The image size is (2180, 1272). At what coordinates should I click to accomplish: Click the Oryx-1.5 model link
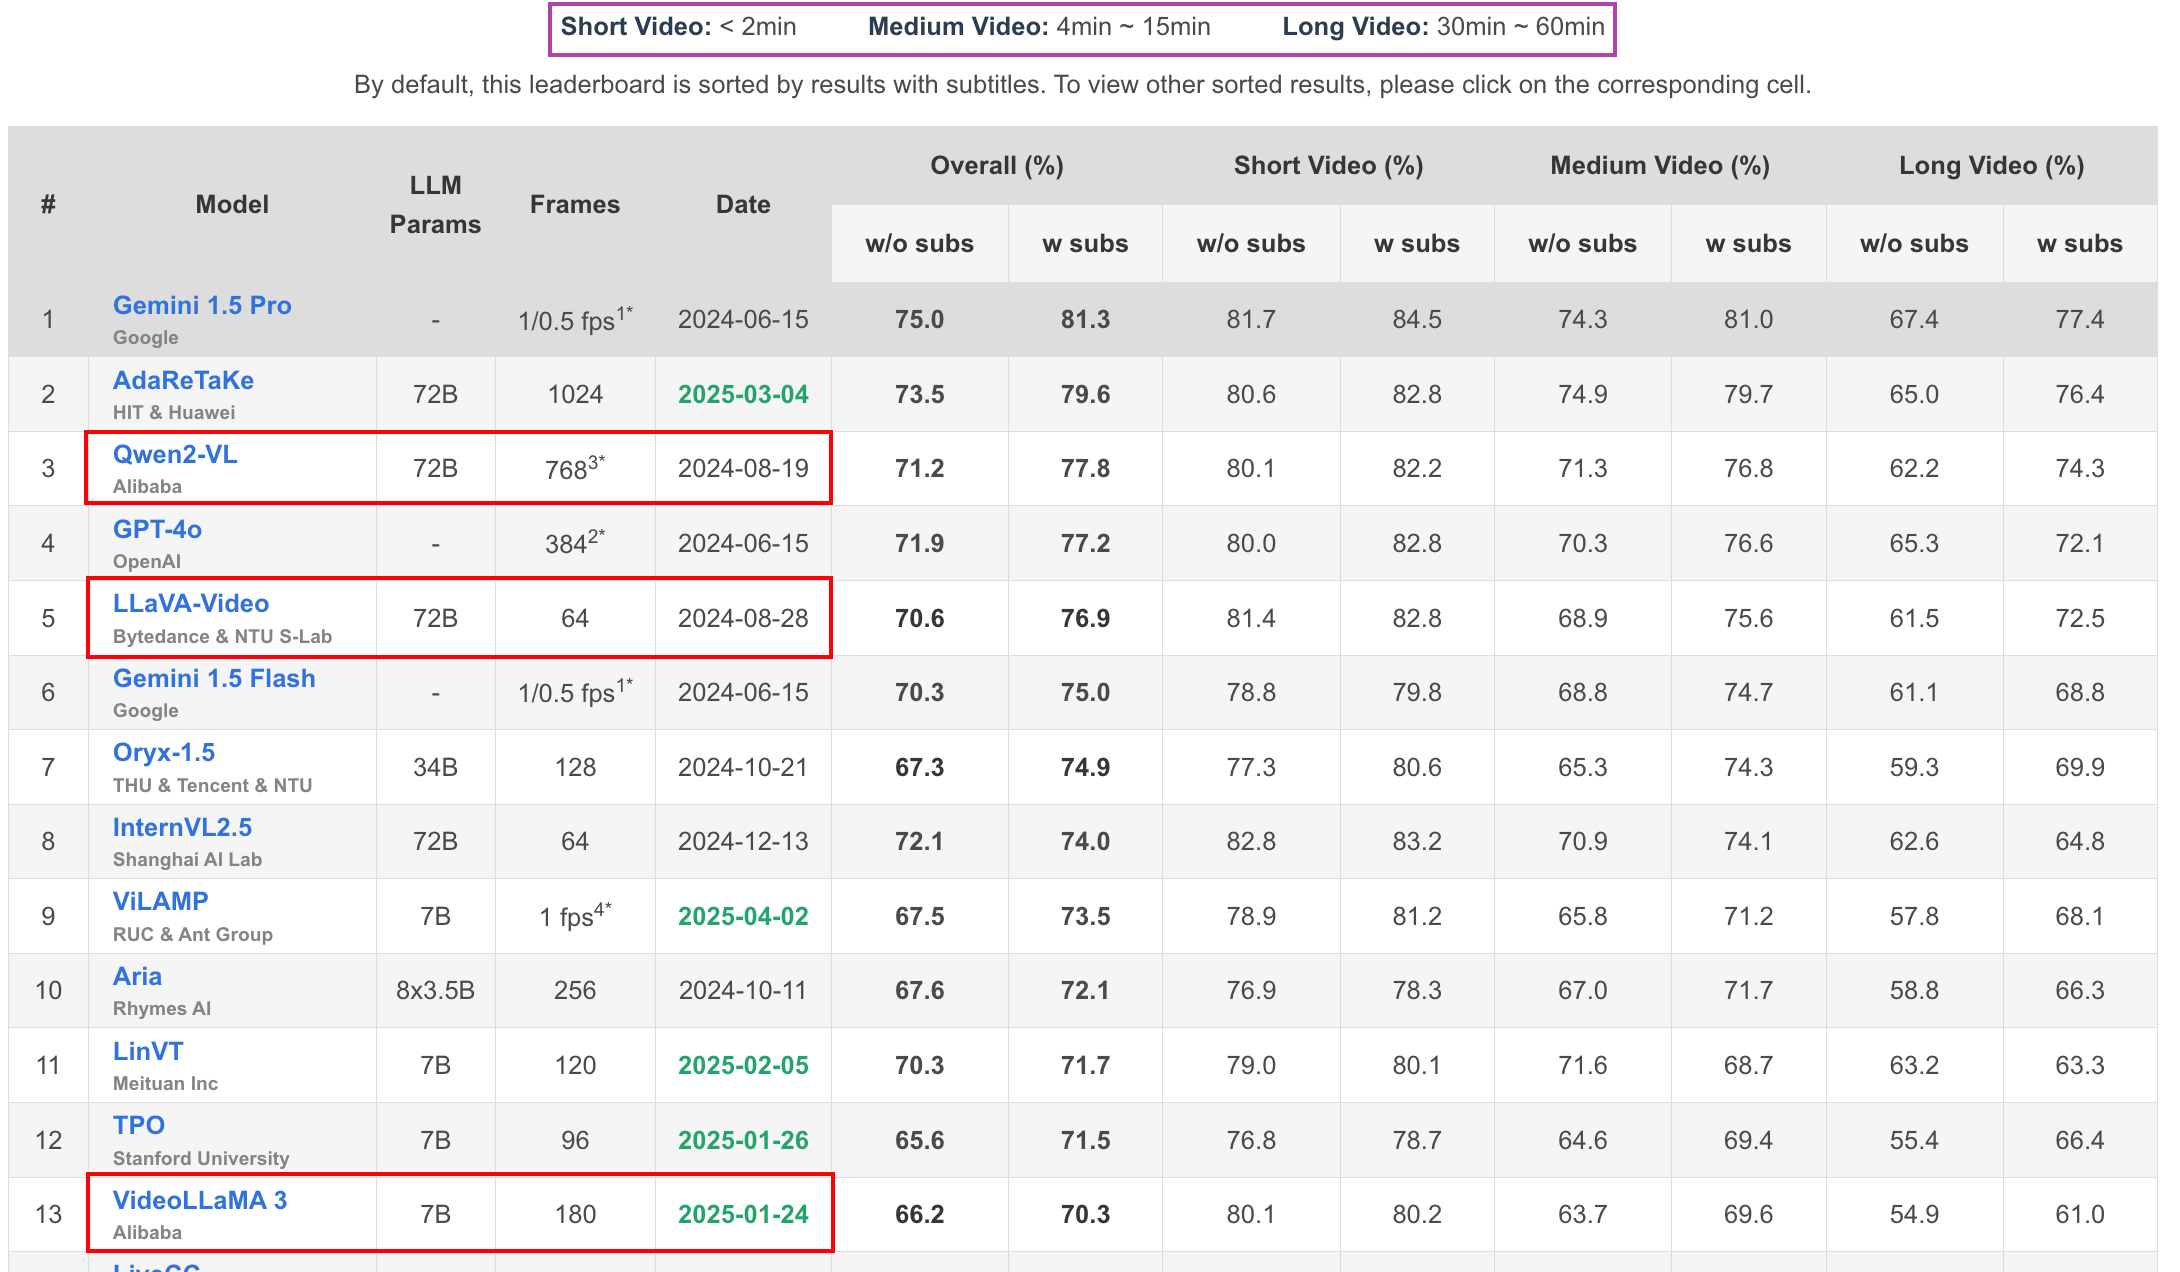(x=164, y=752)
